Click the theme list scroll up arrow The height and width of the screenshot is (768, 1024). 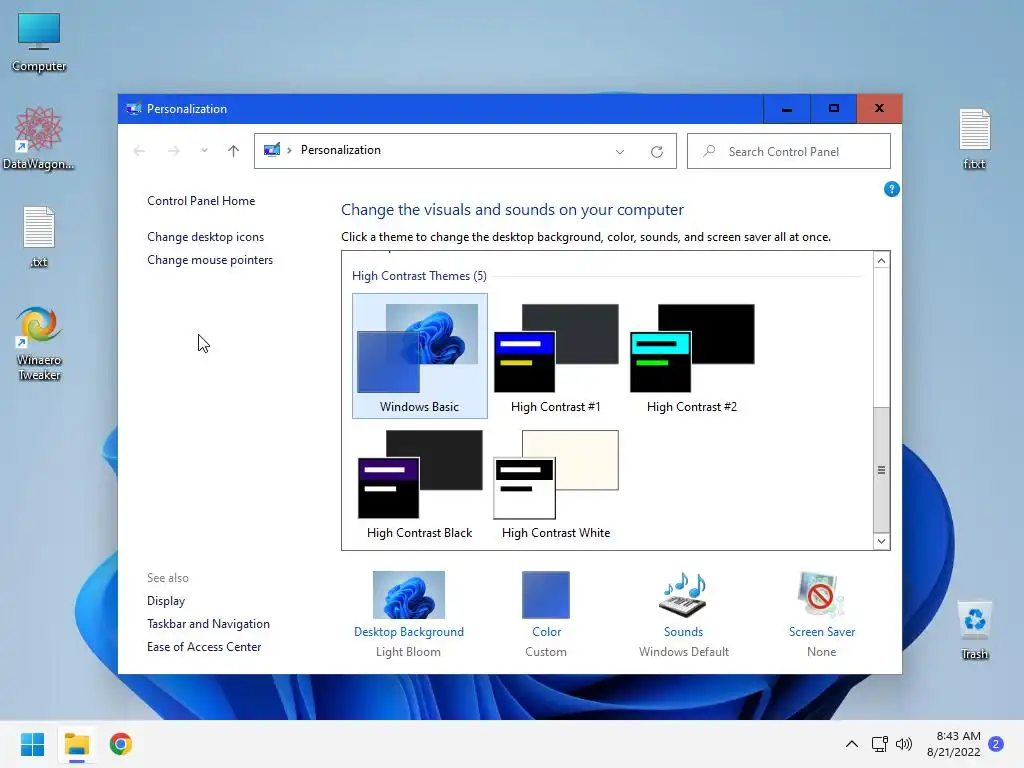click(881, 261)
